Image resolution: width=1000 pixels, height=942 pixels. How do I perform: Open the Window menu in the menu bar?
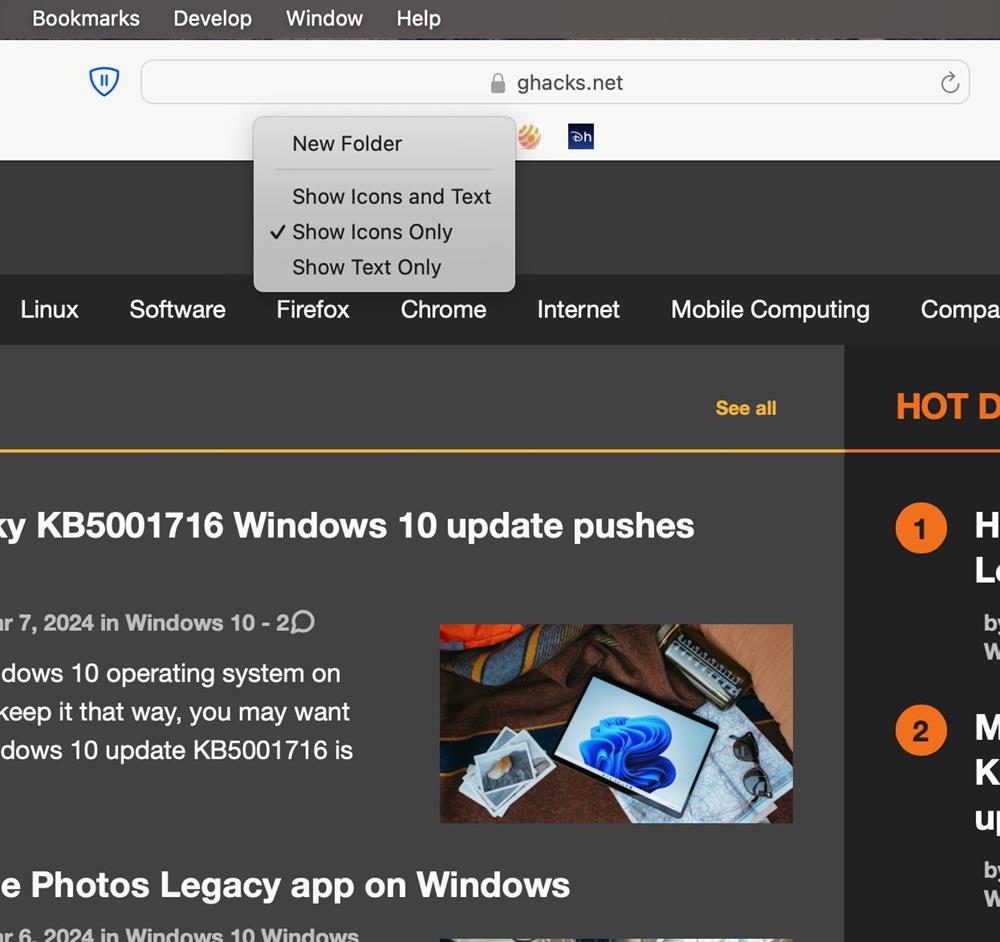[324, 18]
